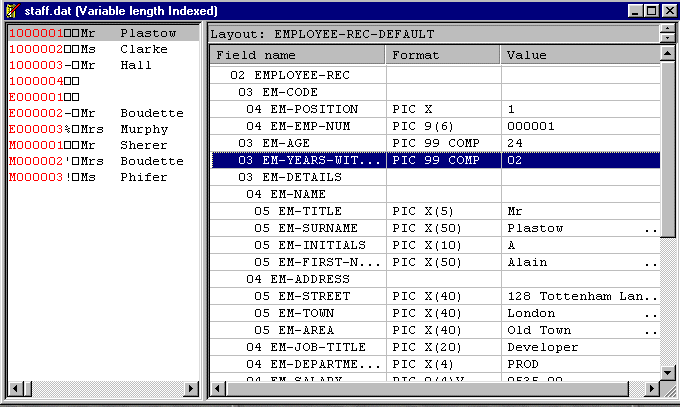Click the EM-JOB-TITLE value Developer
This screenshot has width=680, height=407.
[x=543, y=347]
